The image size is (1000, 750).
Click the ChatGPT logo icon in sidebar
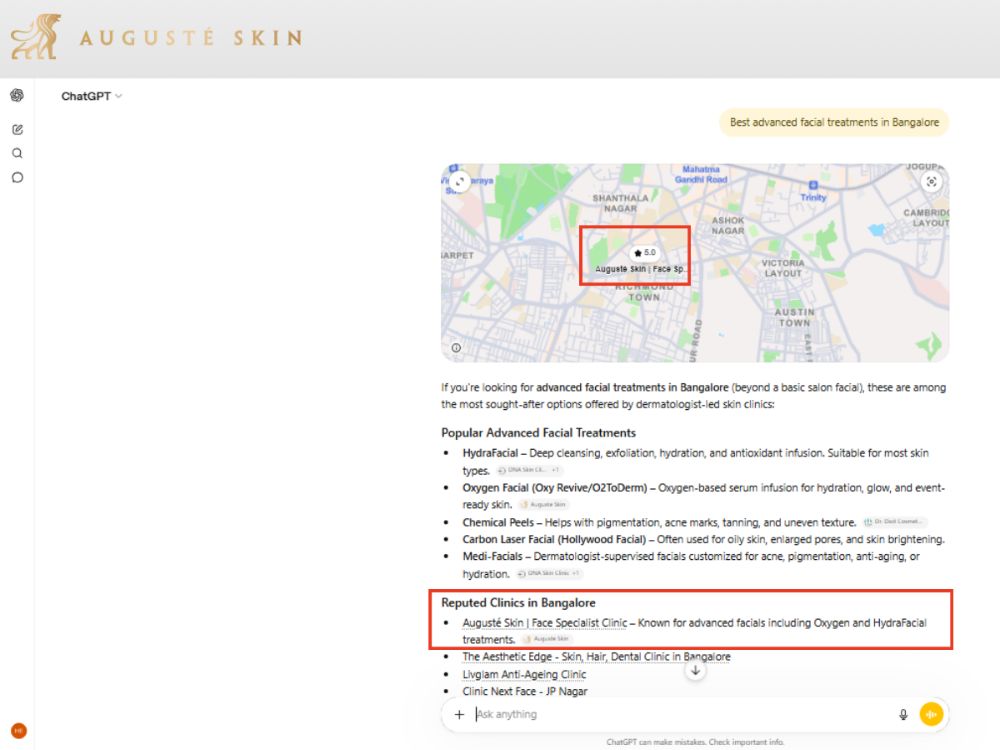point(17,96)
